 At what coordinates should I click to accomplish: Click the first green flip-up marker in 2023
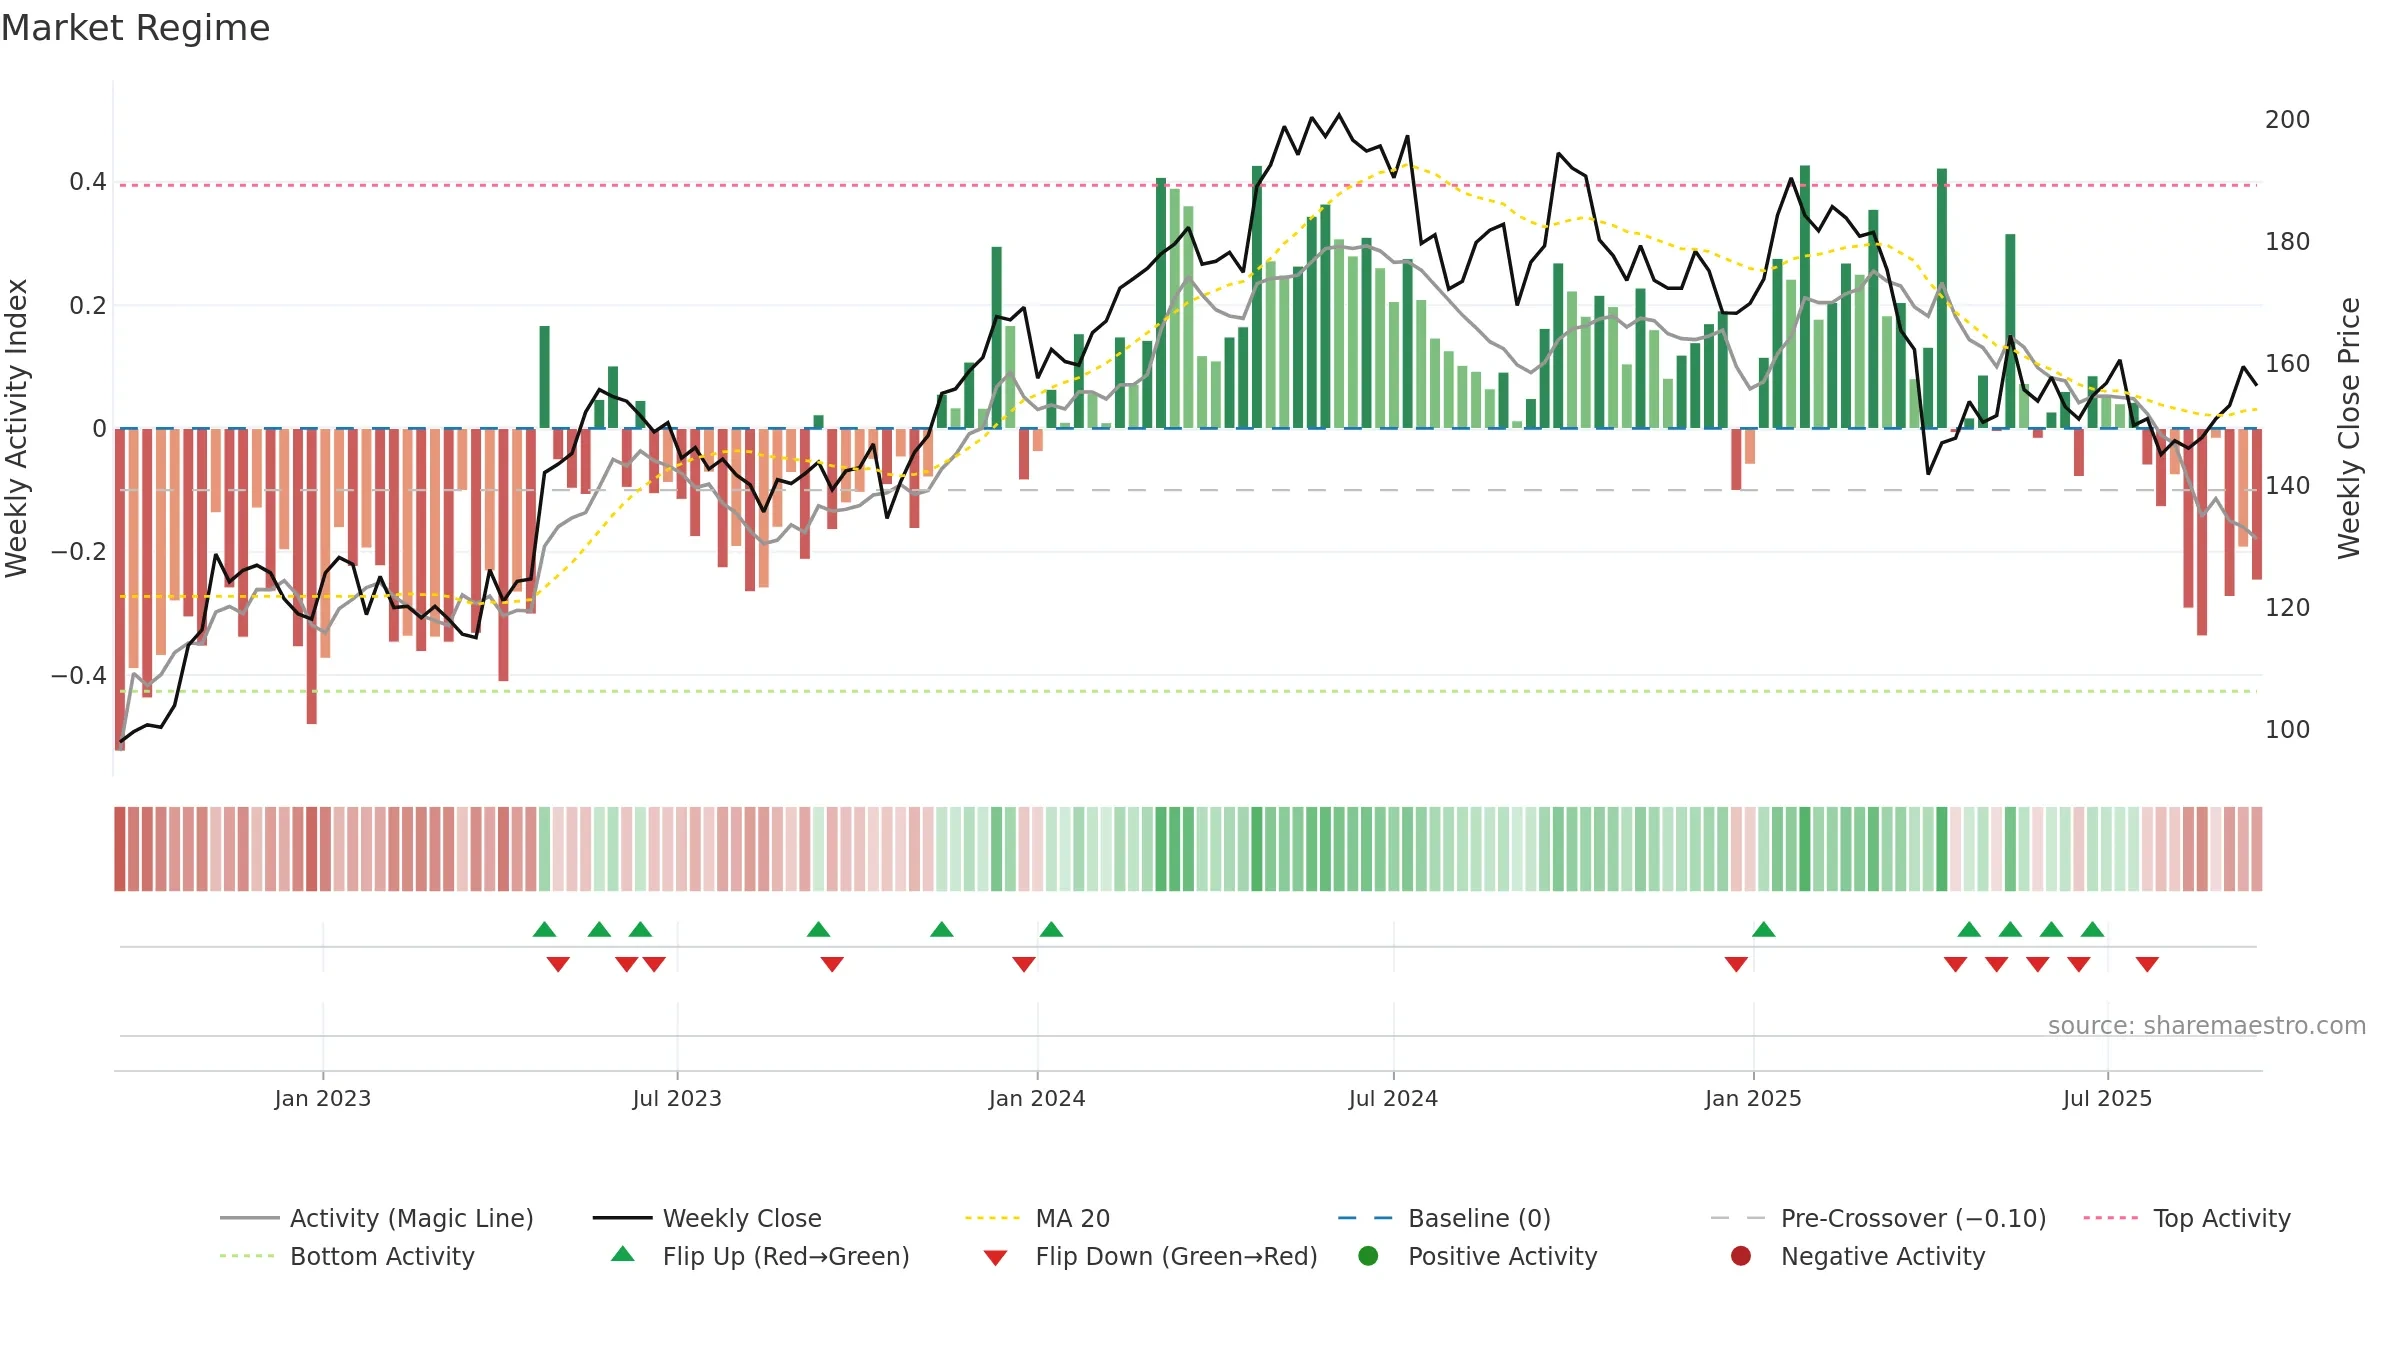tap(545, 929)
